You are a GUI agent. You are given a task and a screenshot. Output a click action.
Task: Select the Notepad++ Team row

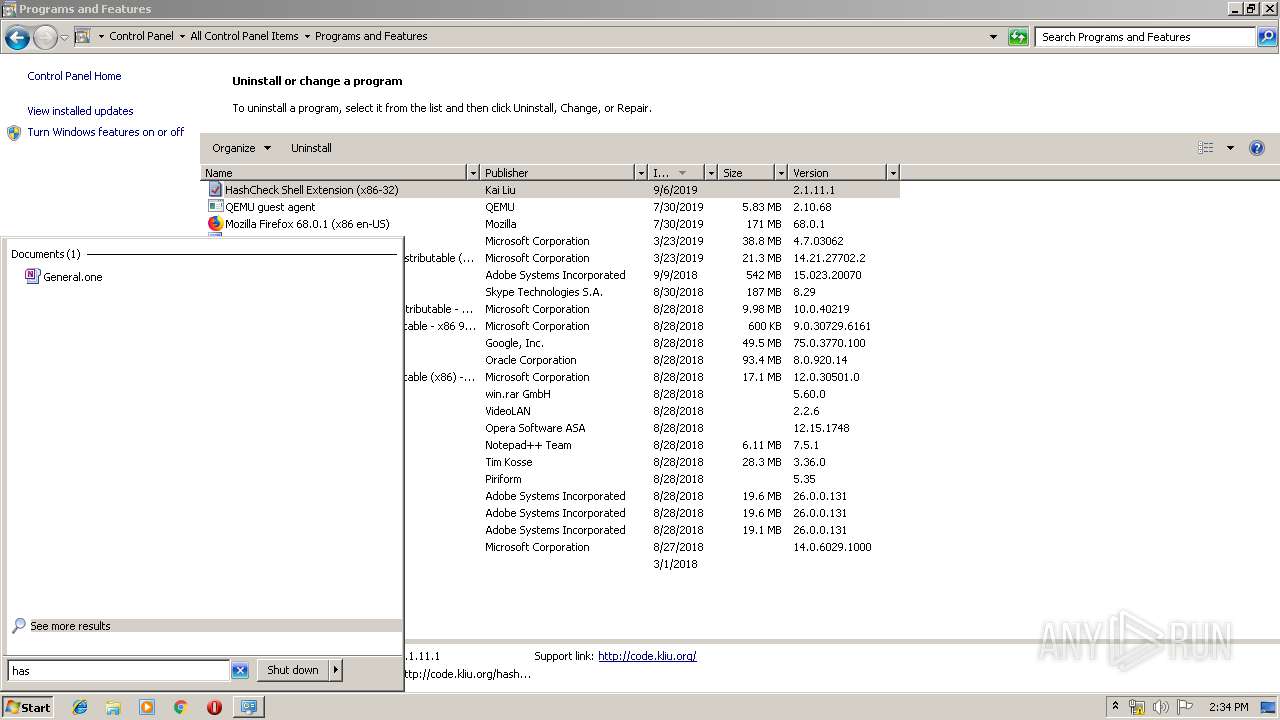pos(651,445)
